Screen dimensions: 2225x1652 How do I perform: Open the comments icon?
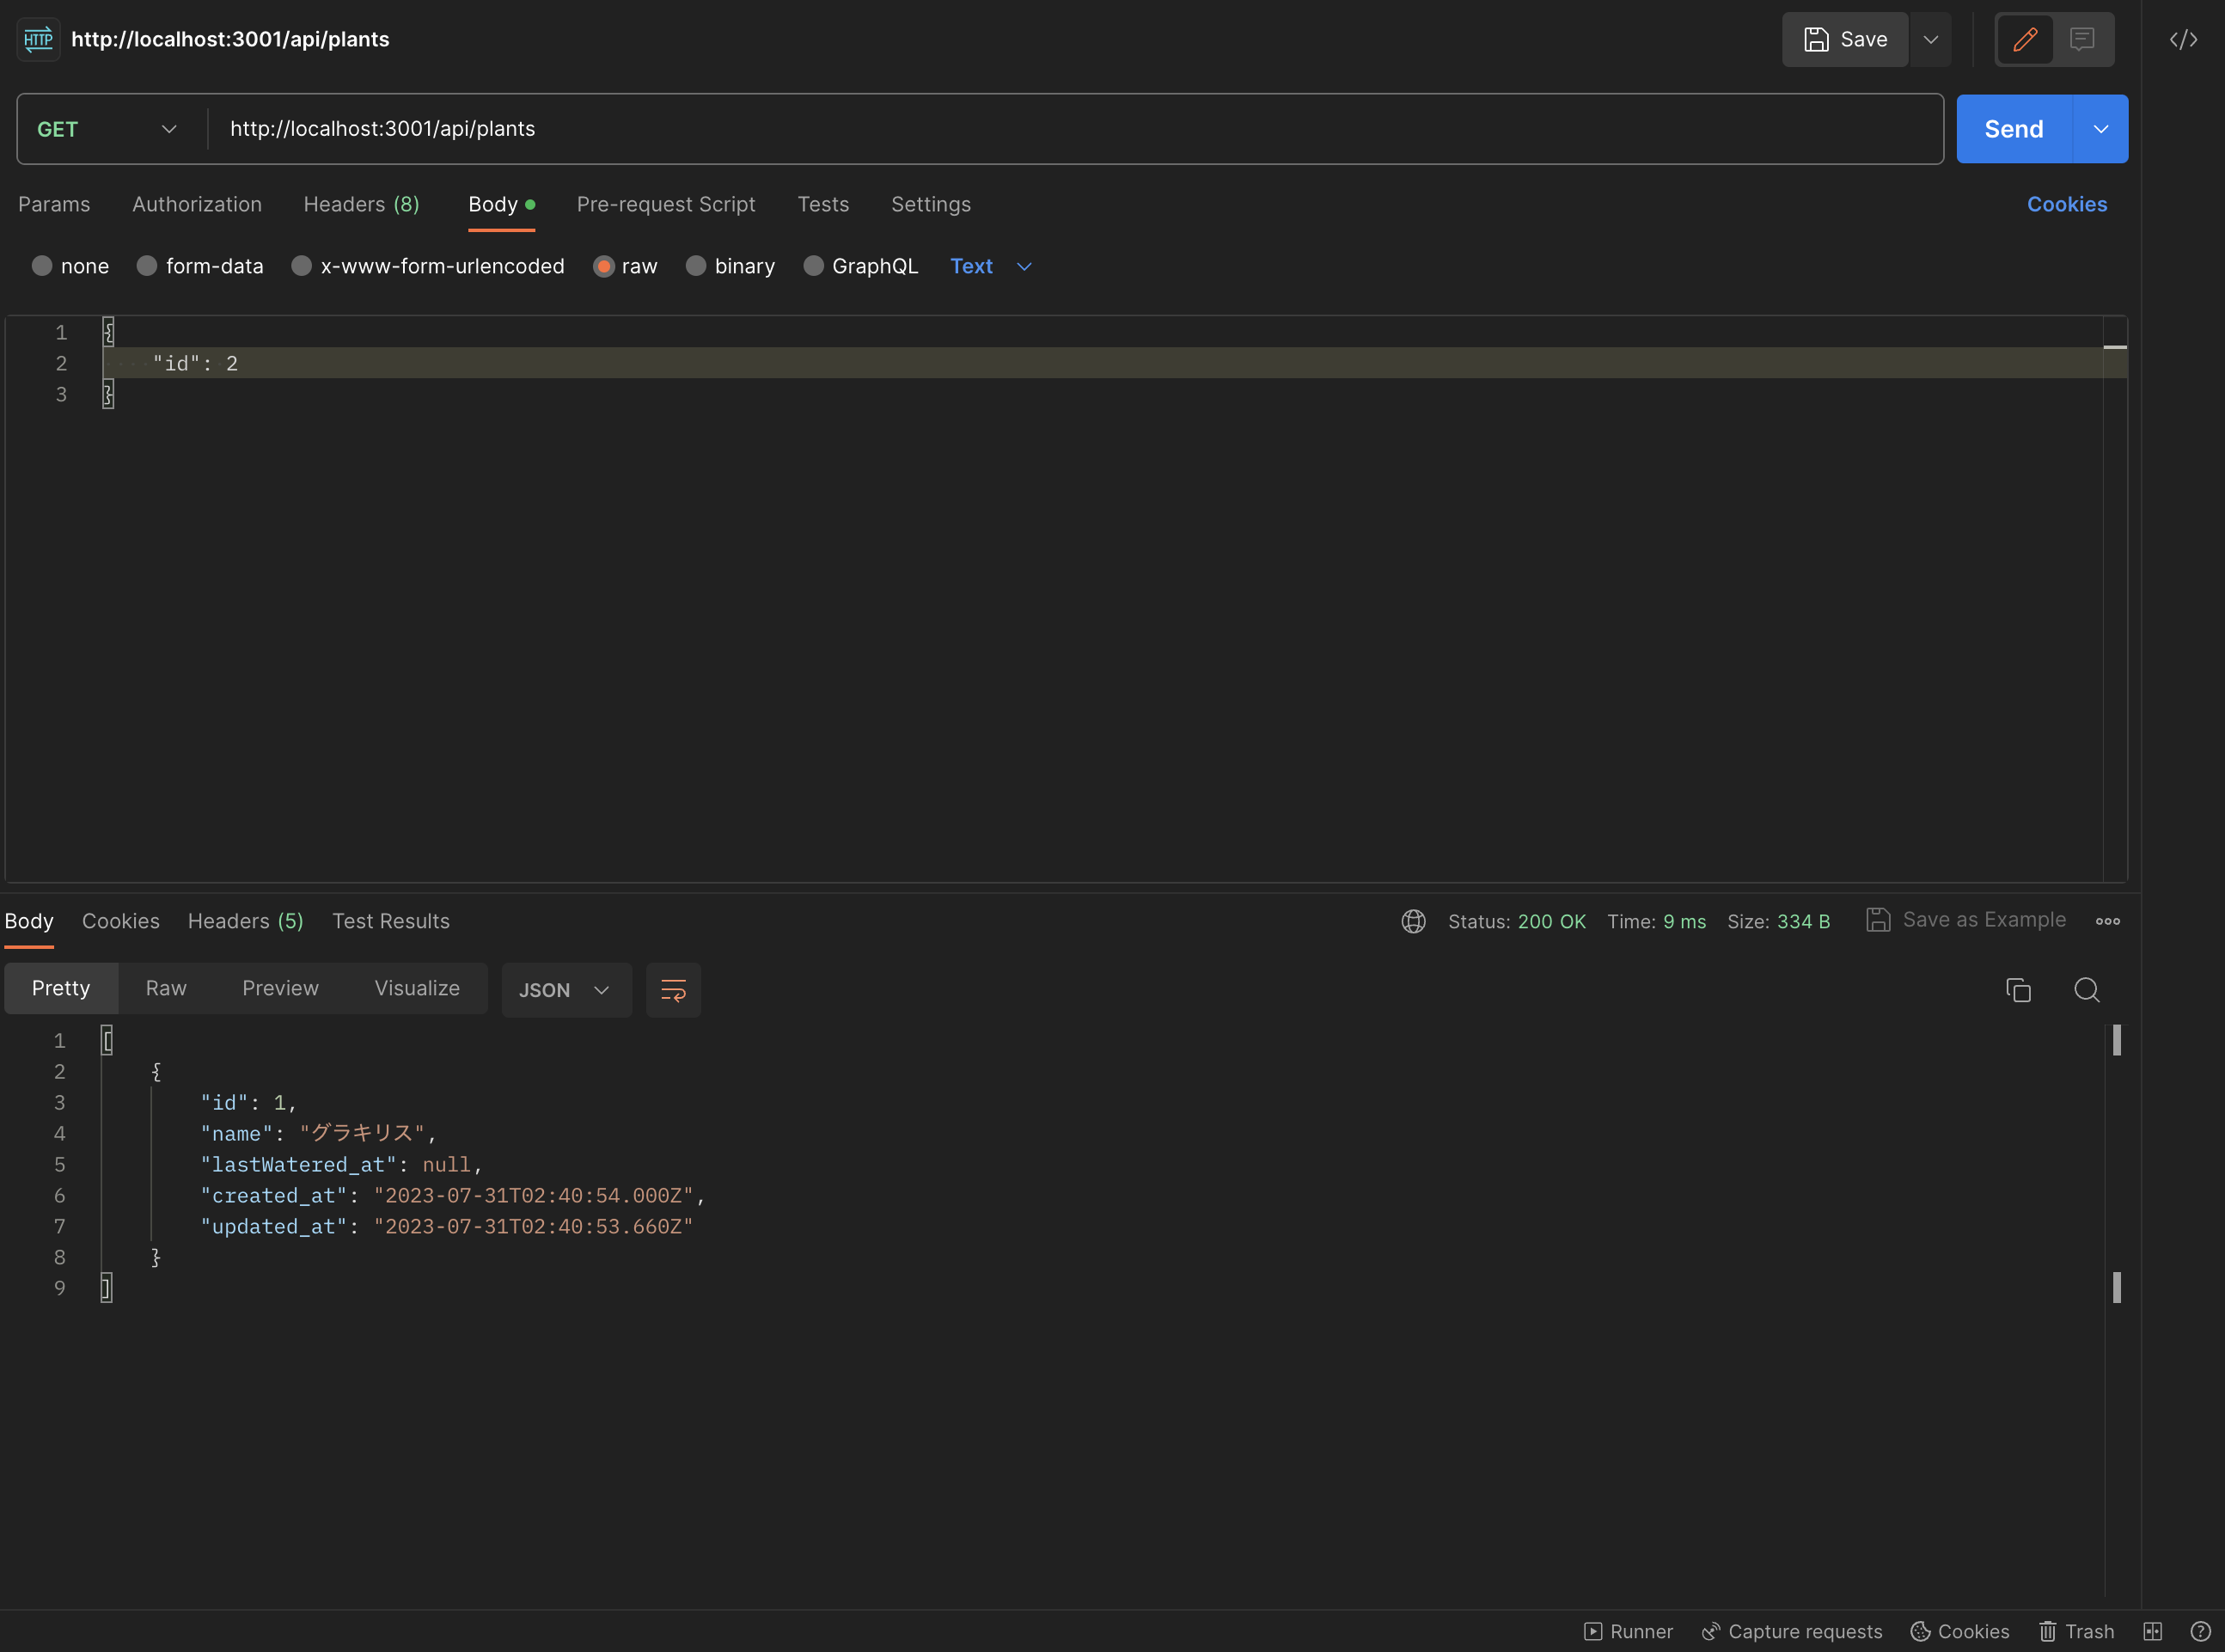click(x=2082, y=40)
